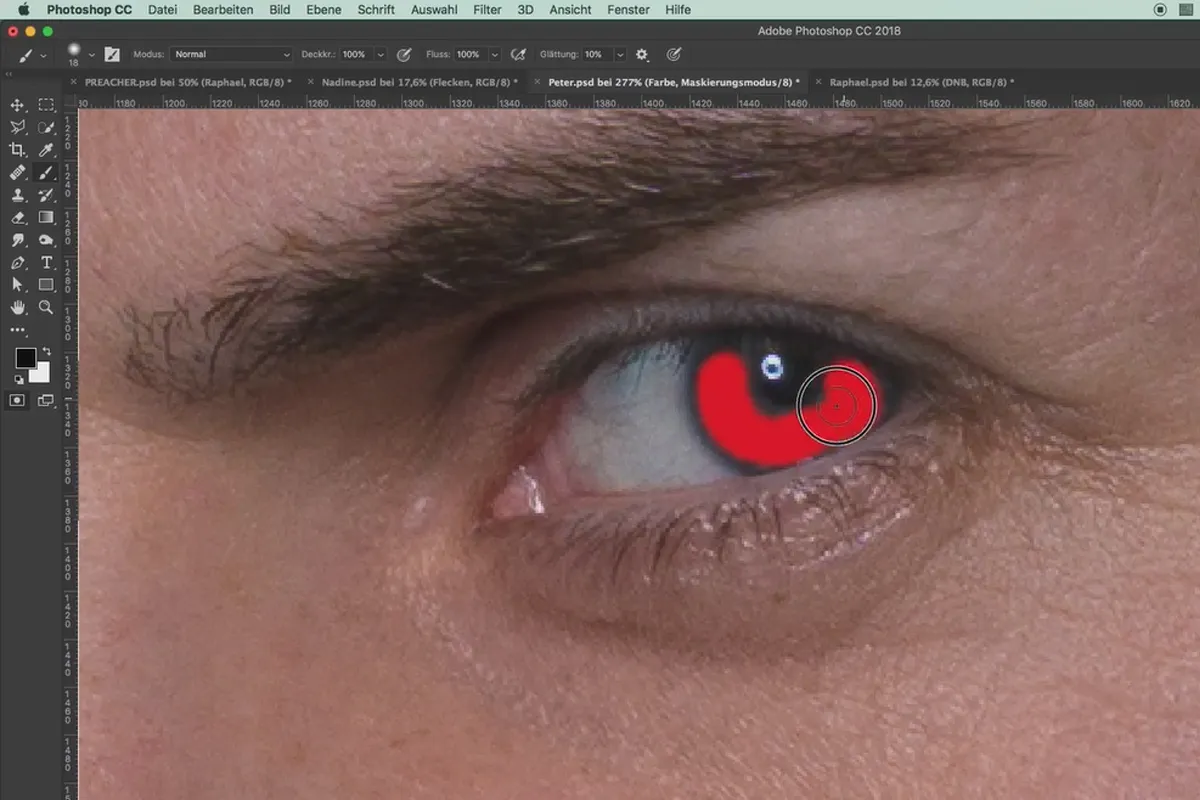Toggle Quick Mask mode button

[x=17, y=400]
